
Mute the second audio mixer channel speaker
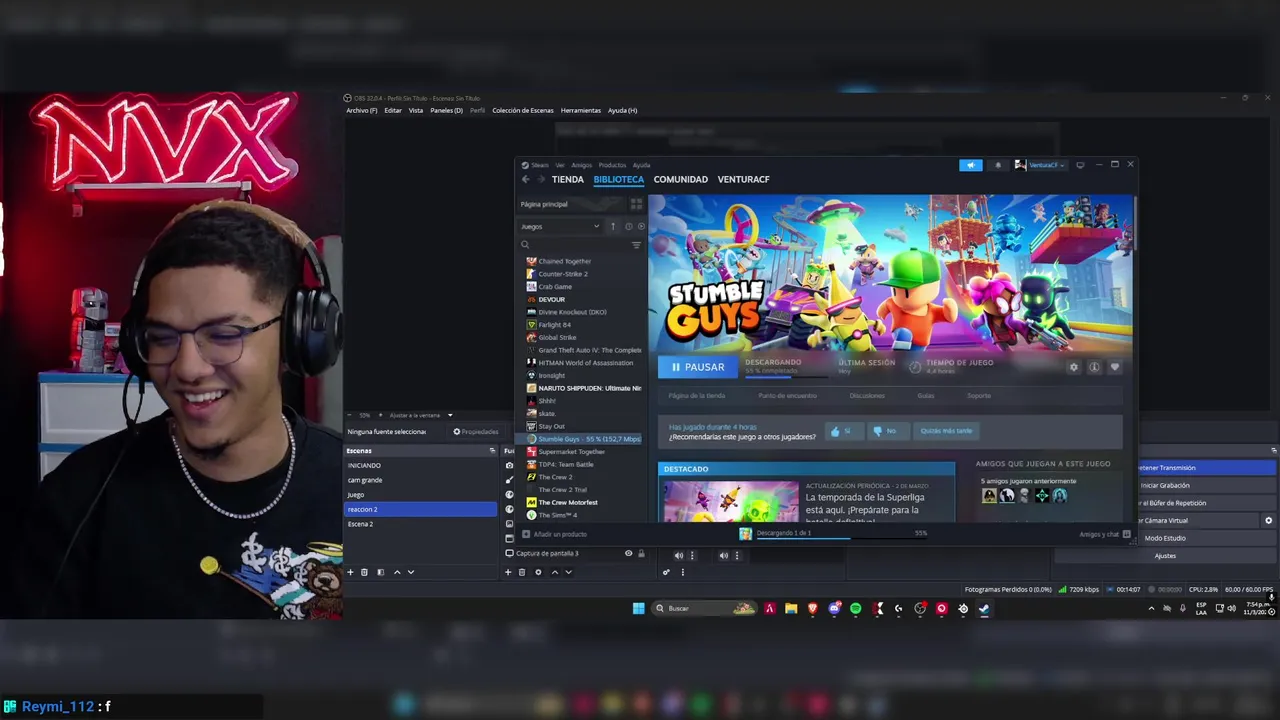point(723,555)
